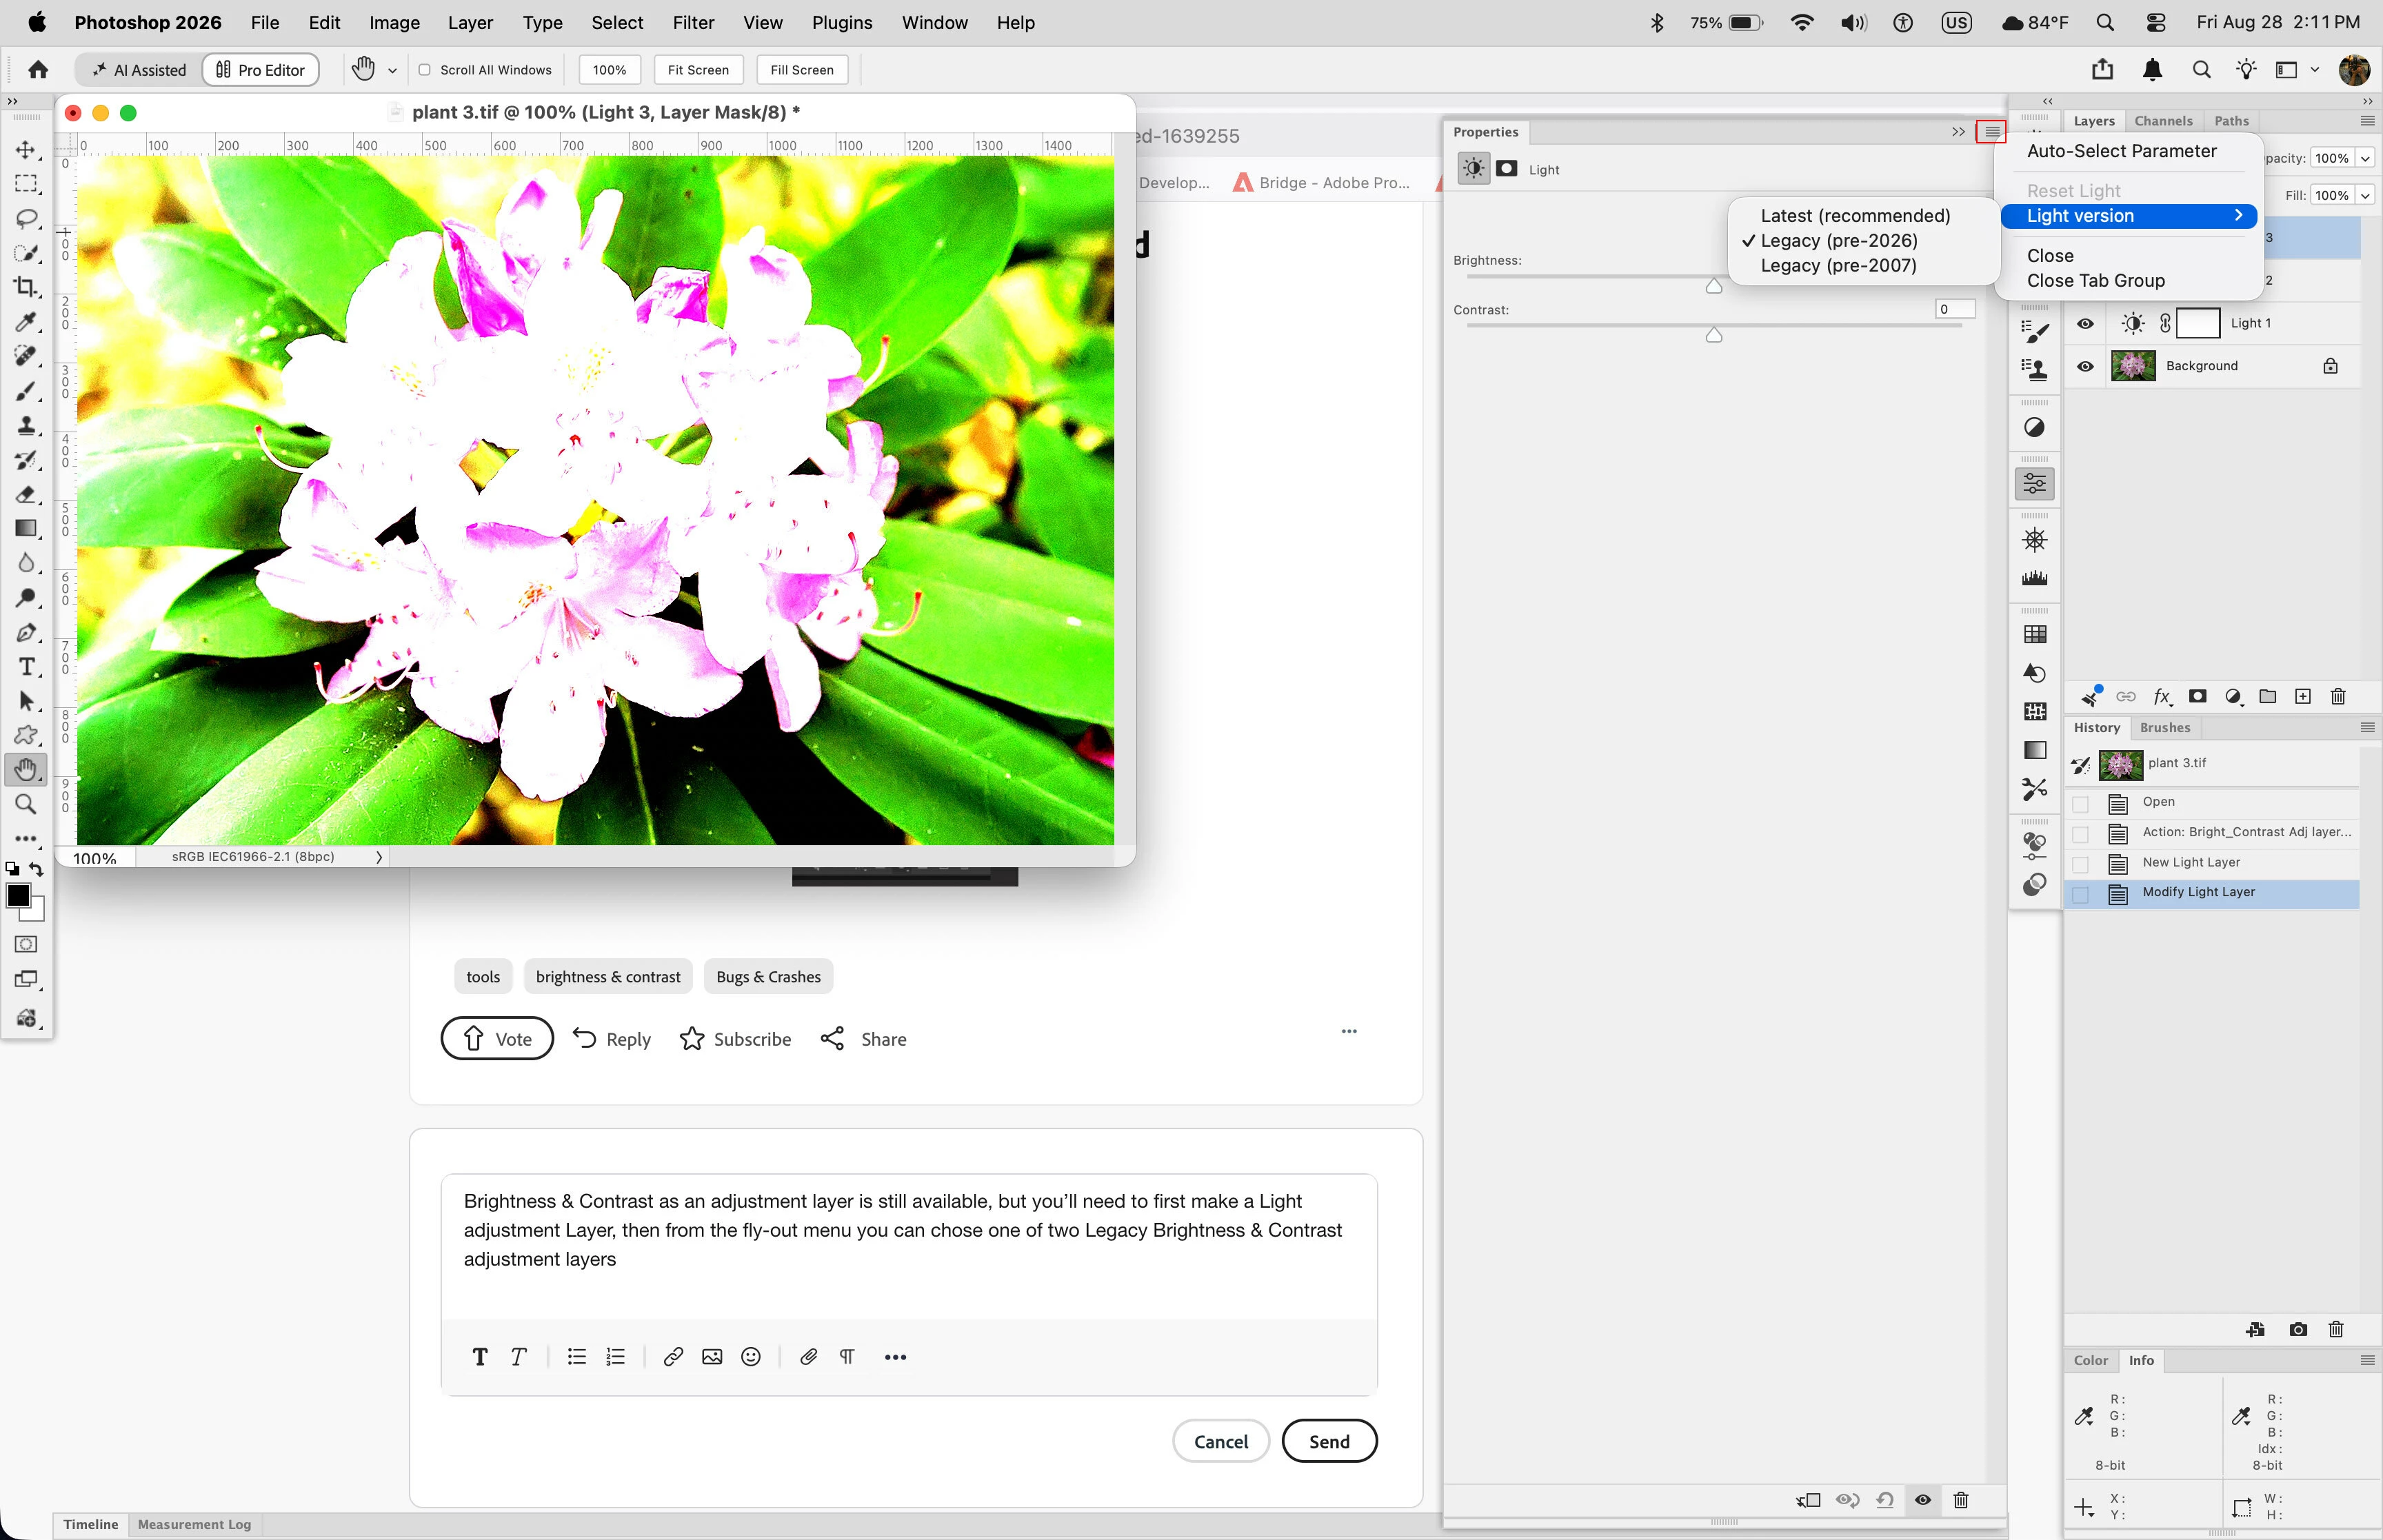Open the Window menu
The image size is (2383, 1540).
coord(934,22)
